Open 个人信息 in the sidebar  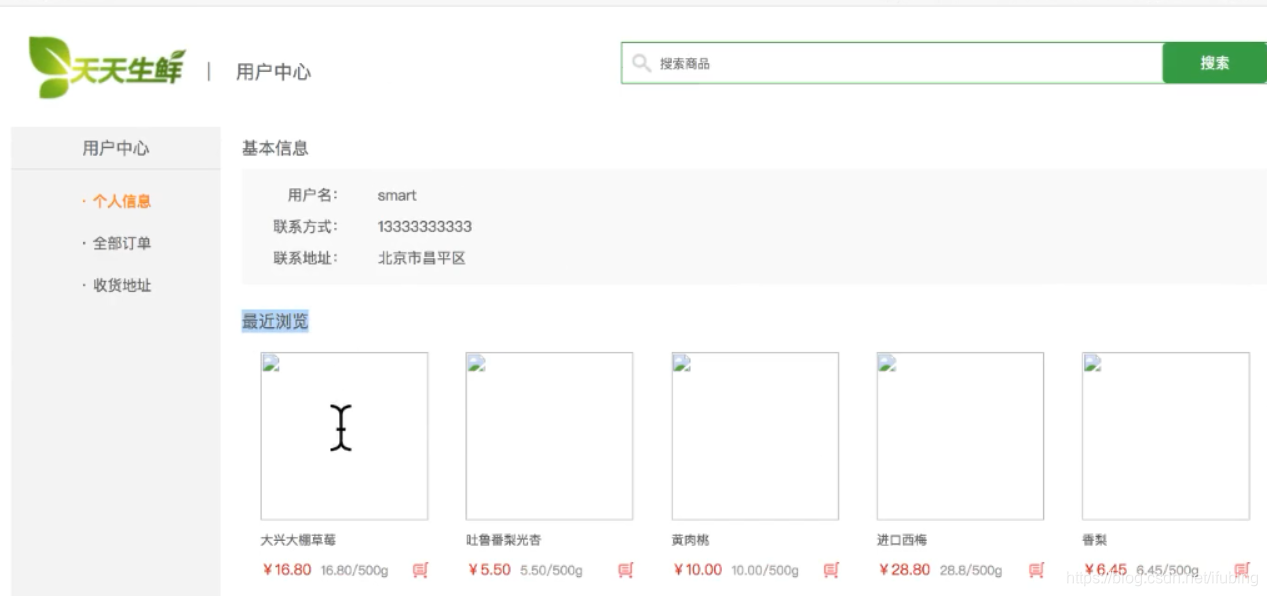121,201
